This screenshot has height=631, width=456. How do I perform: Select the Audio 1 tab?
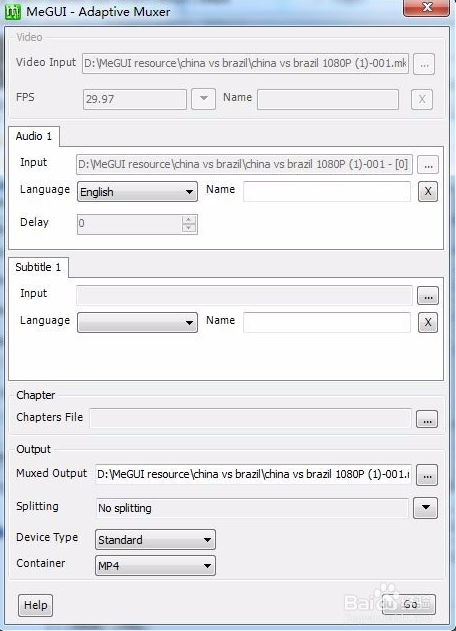[x=34, y=136]
